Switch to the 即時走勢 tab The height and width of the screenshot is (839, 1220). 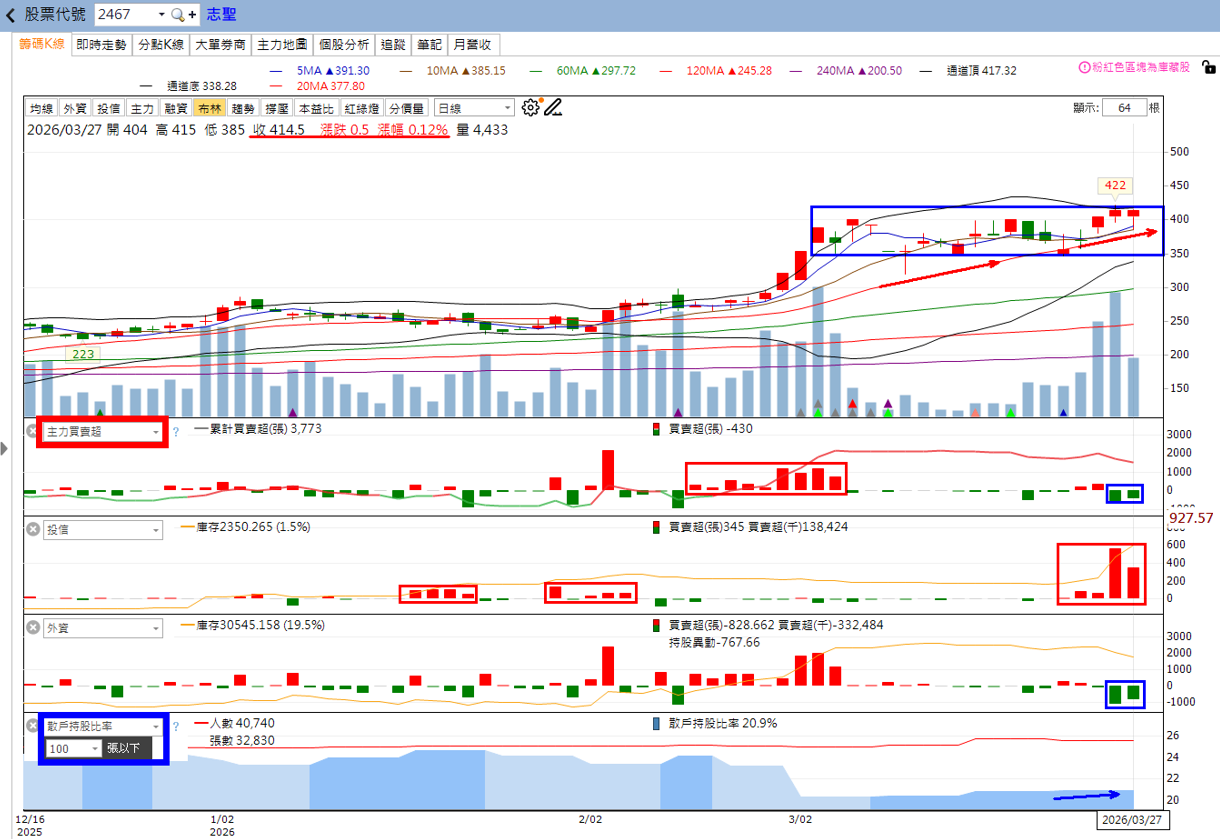[x=101, y=44]
